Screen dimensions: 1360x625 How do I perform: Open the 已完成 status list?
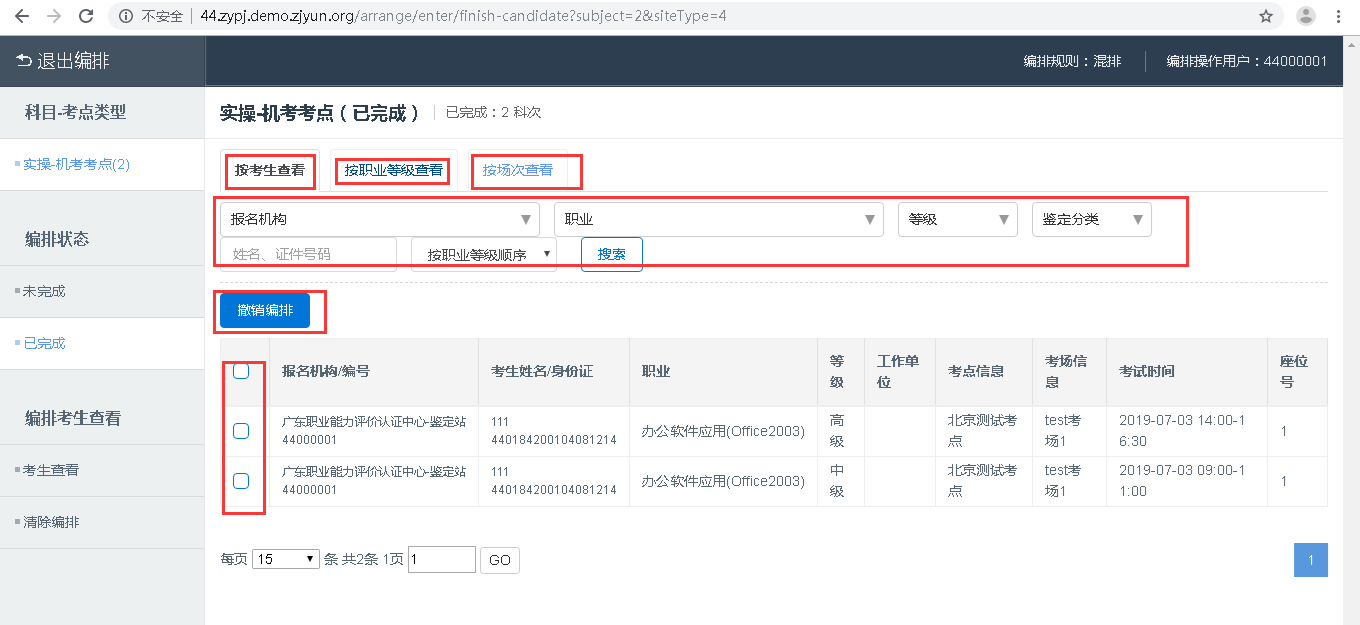click(x=44, y=343)
